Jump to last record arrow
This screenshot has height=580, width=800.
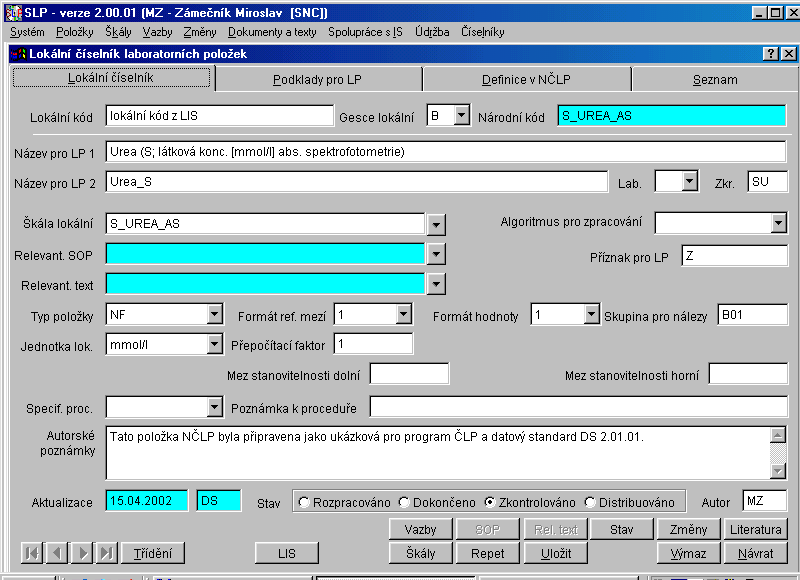click(x=107, y=553)
